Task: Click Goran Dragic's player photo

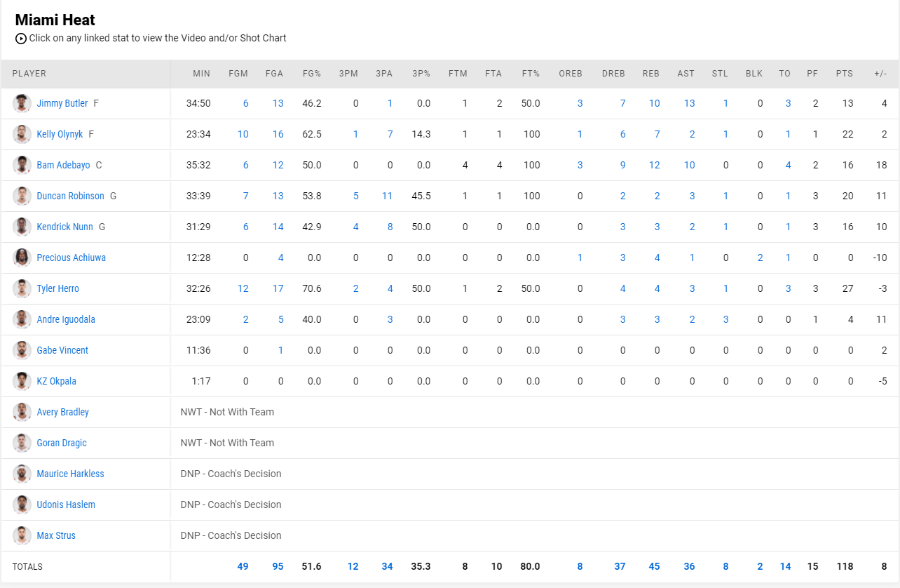Action: 22,443
